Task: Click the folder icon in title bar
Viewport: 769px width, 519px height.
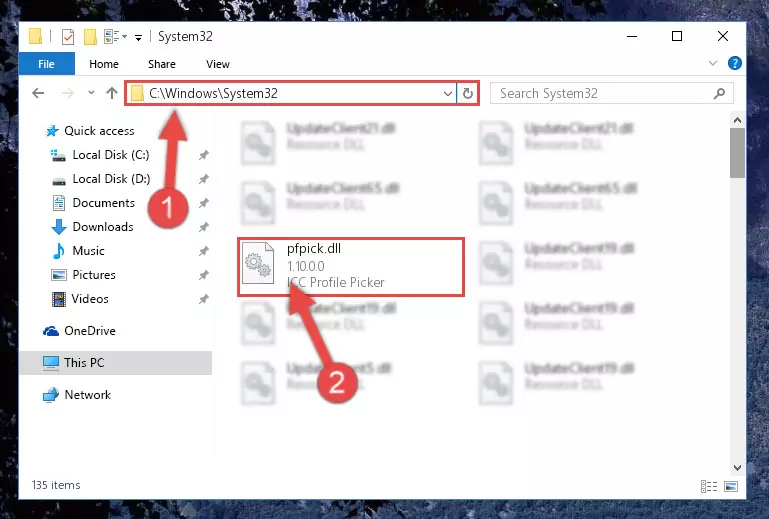Action: 35,36
